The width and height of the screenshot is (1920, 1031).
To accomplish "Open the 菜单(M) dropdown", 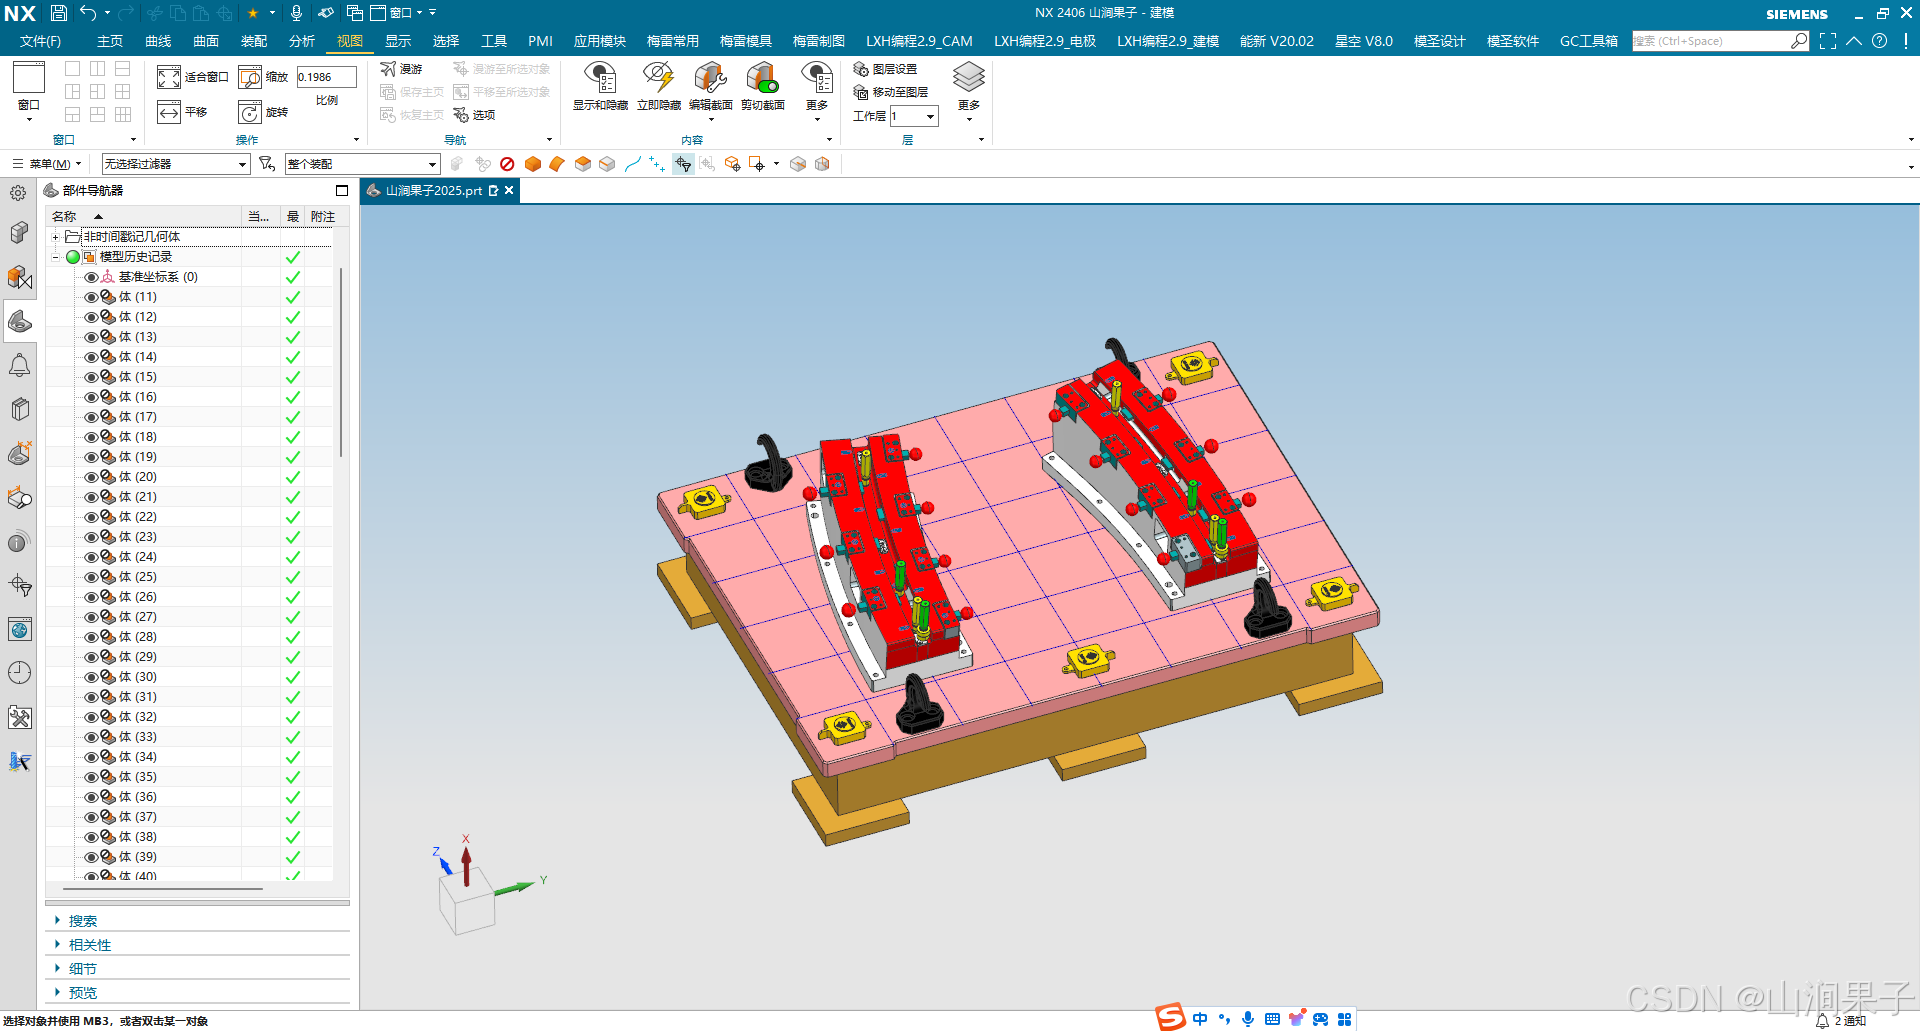I will coord(47,164).
